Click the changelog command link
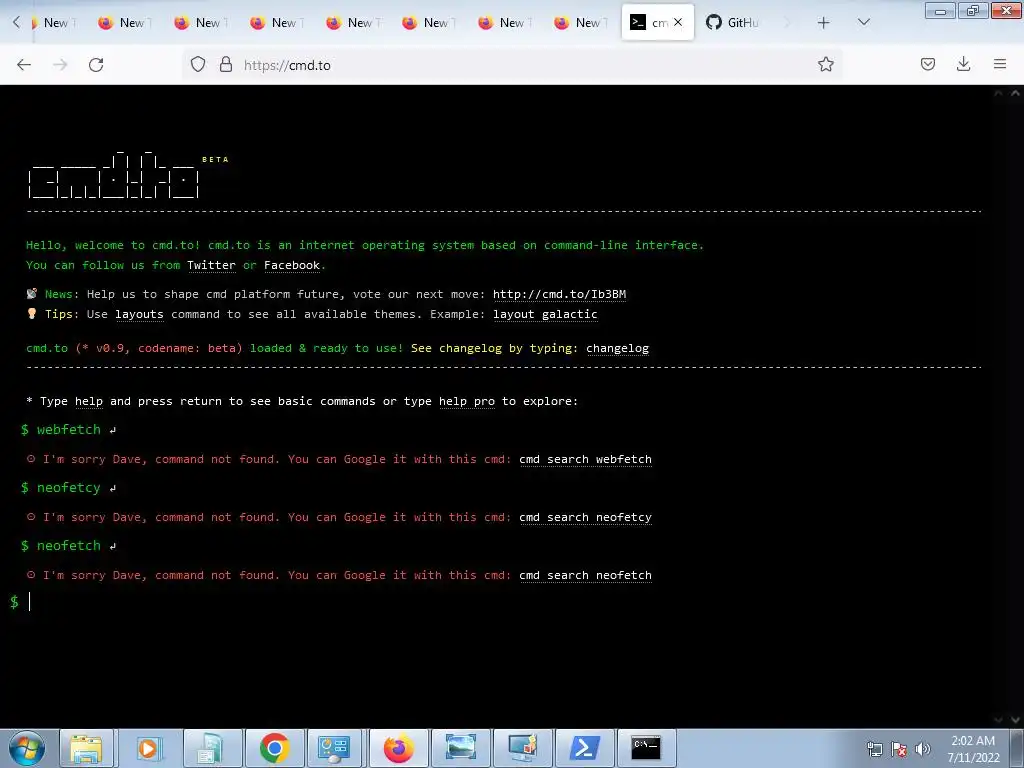 [x=617, y=348]
